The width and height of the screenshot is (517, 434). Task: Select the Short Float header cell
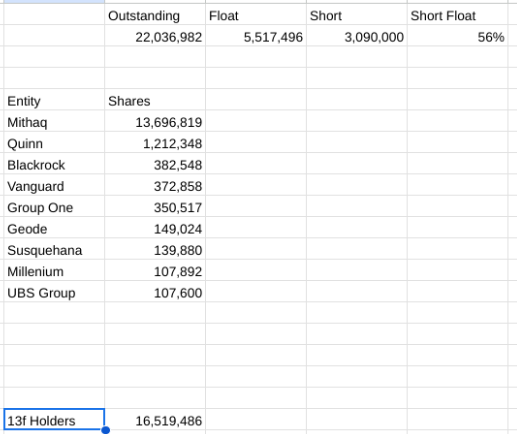click(x=457, y=15)
